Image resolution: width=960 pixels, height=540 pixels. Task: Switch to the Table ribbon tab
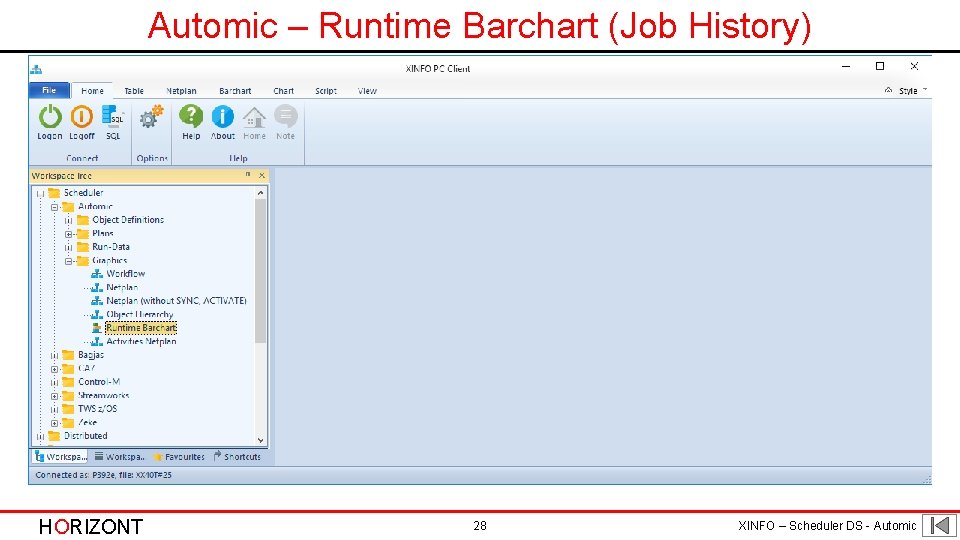coord(133,91)
